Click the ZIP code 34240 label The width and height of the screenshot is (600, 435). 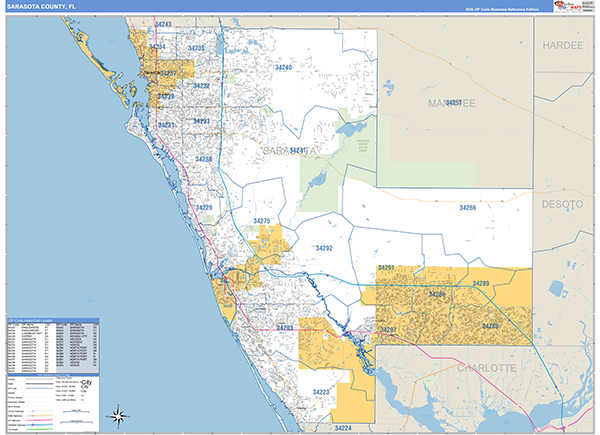pyautogui.click(x=283, y=67)
